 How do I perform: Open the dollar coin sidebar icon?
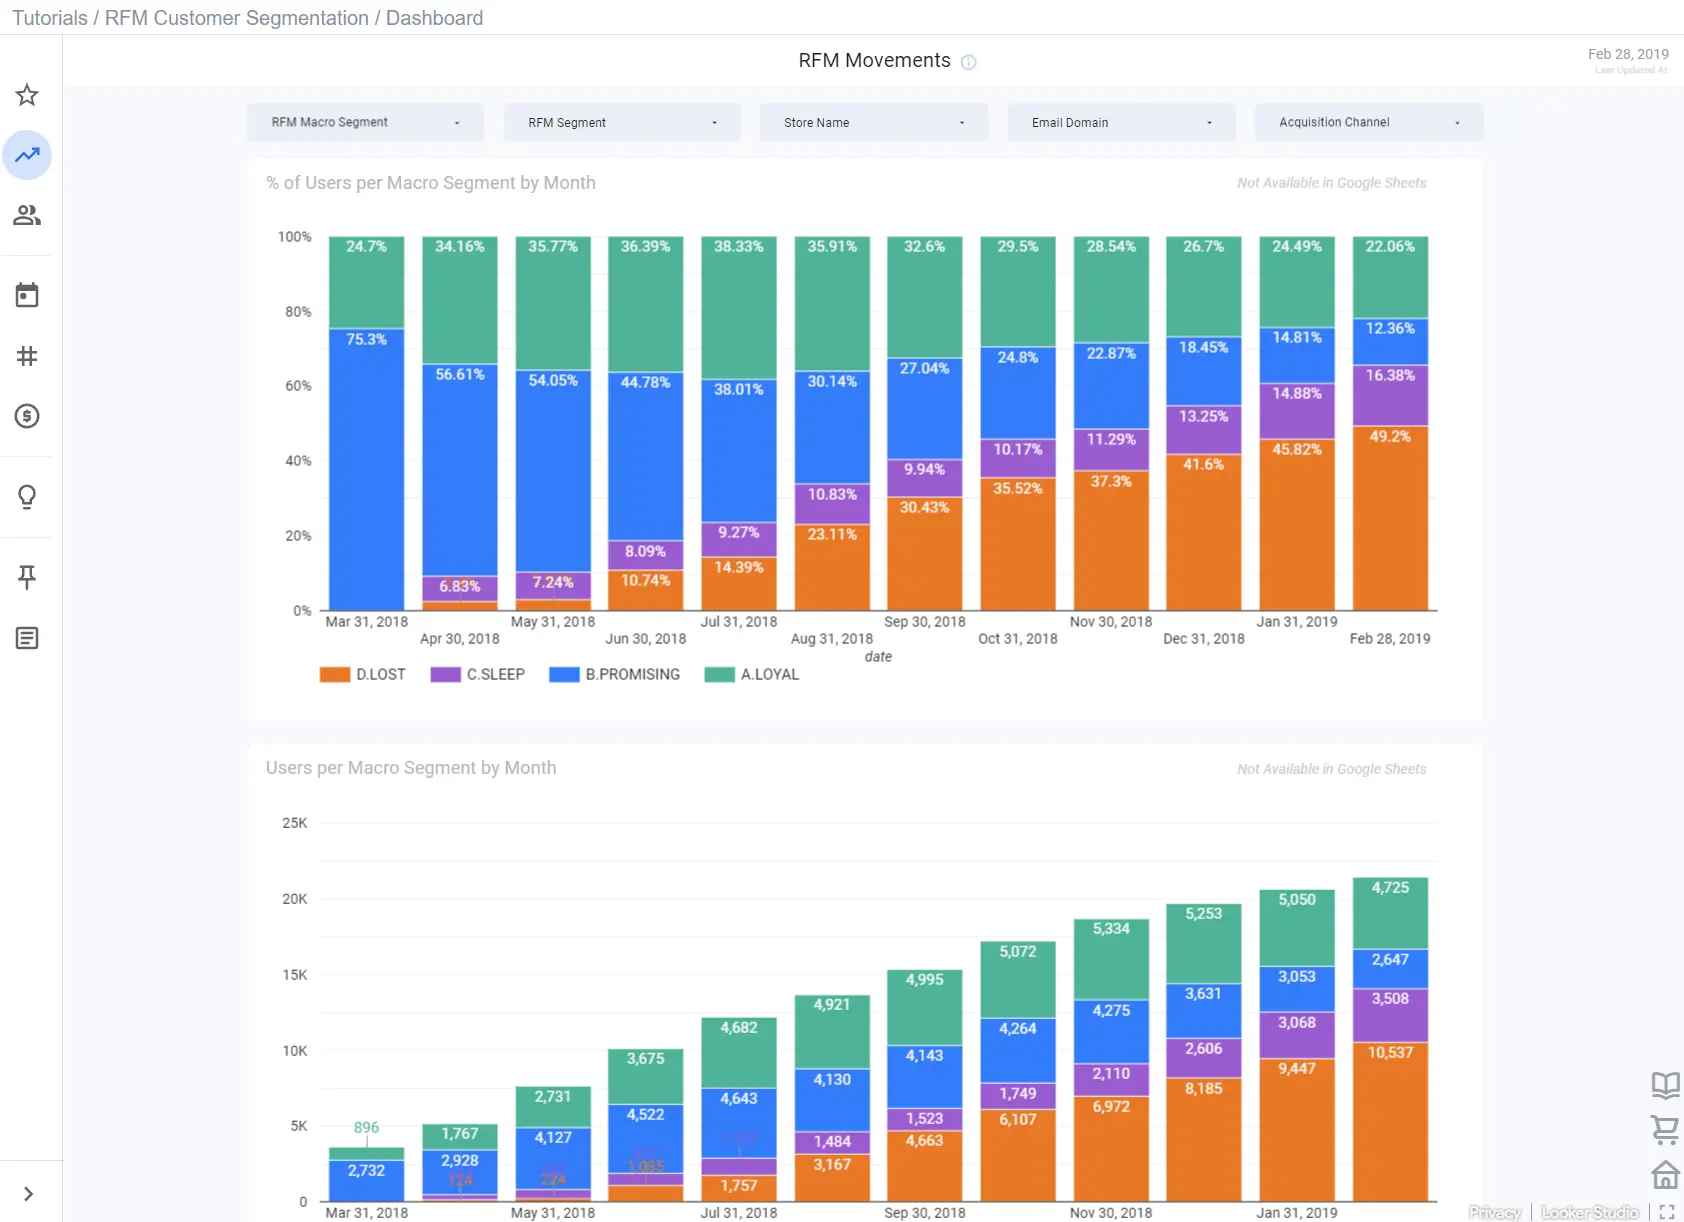[x=27, y=416]
